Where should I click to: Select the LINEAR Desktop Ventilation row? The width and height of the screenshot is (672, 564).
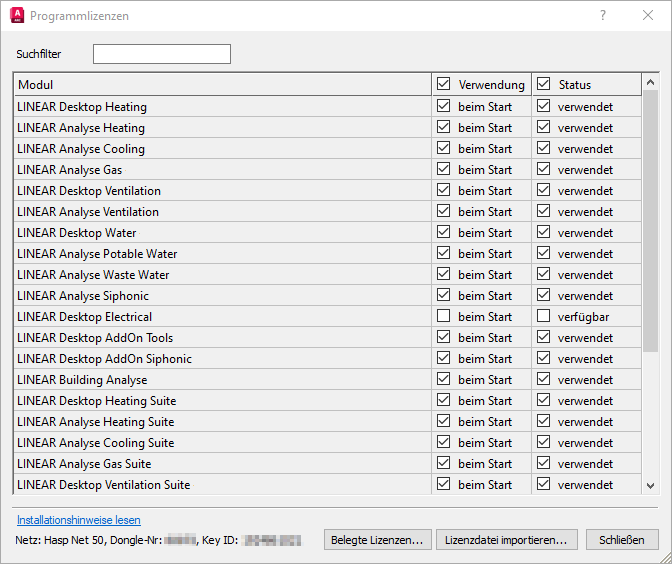[328, 190]
